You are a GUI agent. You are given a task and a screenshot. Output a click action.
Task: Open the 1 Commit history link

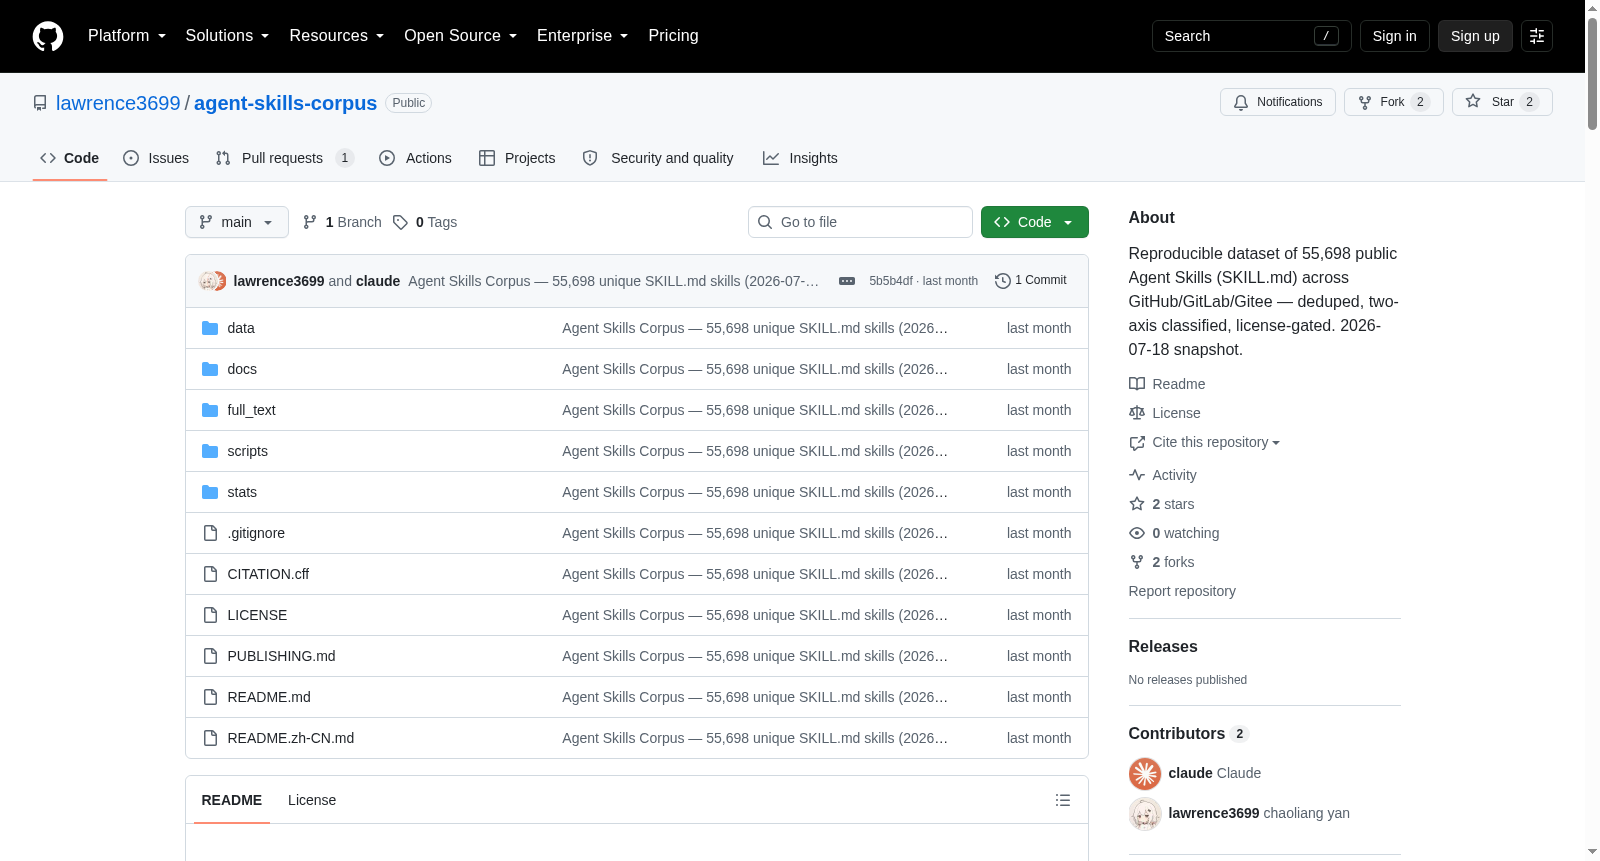1031,281
